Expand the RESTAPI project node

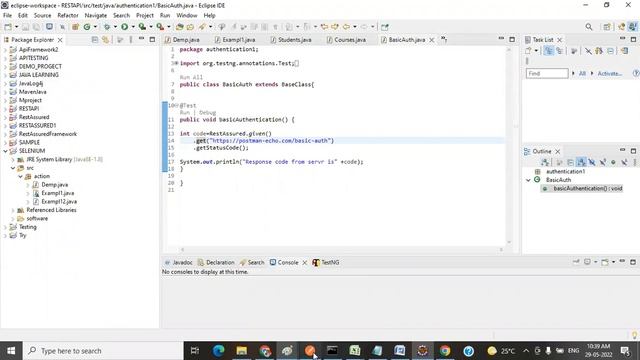pyautogui.click(x=5, y=109)
